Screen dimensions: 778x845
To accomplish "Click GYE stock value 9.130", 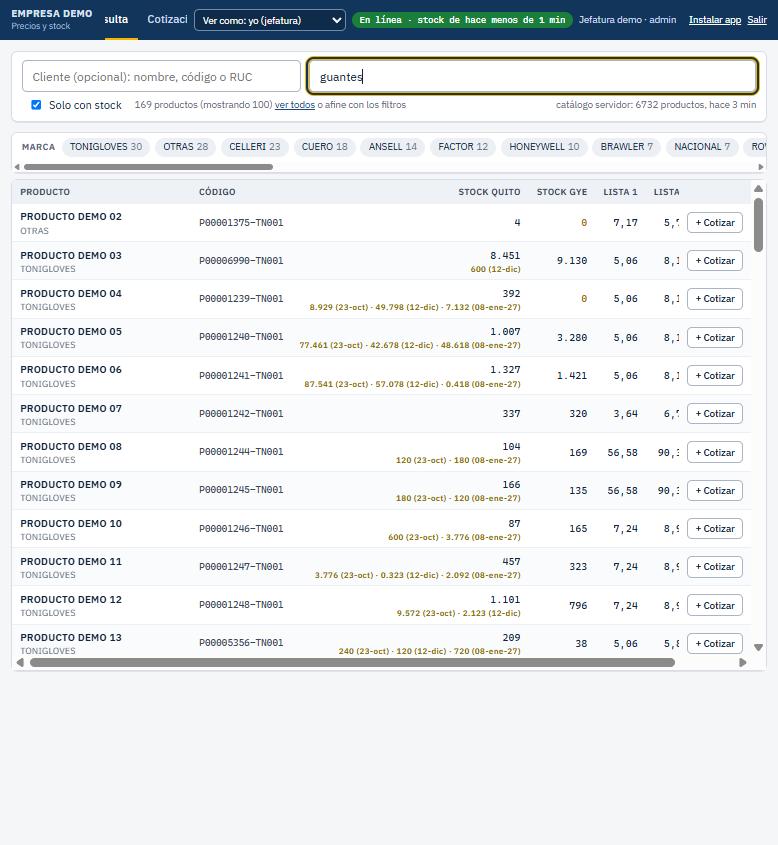I will pyautogui.click(x=572, y=261).
